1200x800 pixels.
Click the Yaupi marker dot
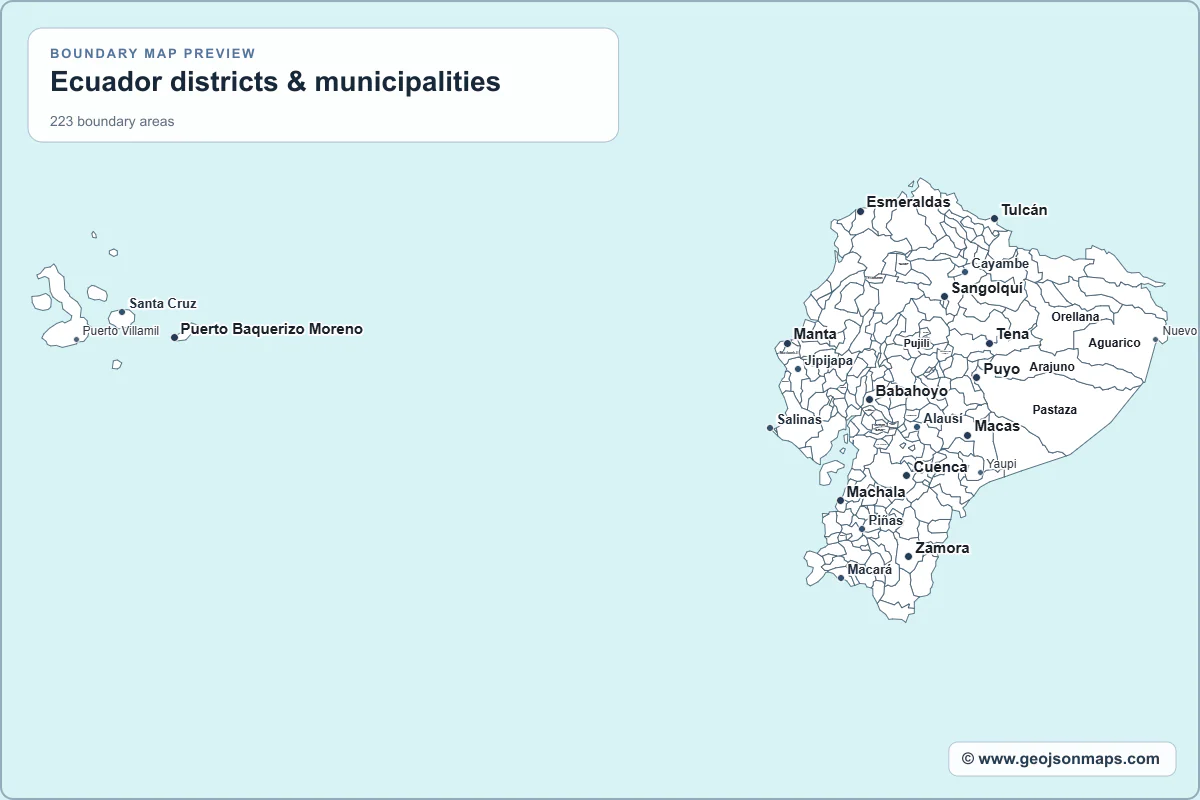pos(980,472)
